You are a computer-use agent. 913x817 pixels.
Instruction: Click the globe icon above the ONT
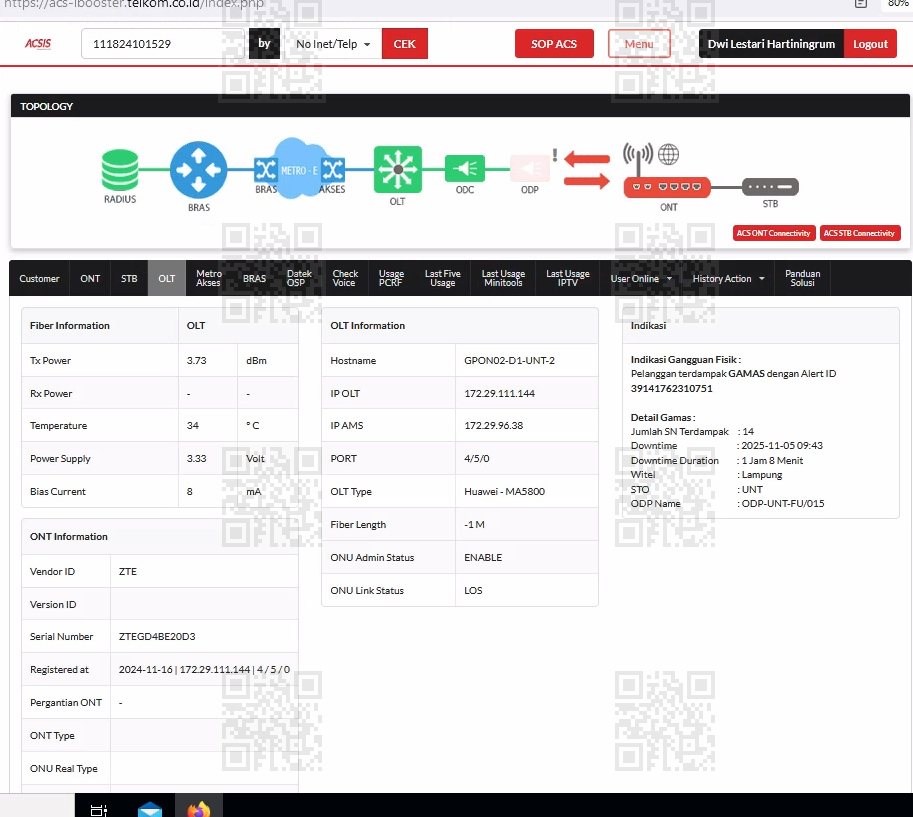click(x=668, y=154)
